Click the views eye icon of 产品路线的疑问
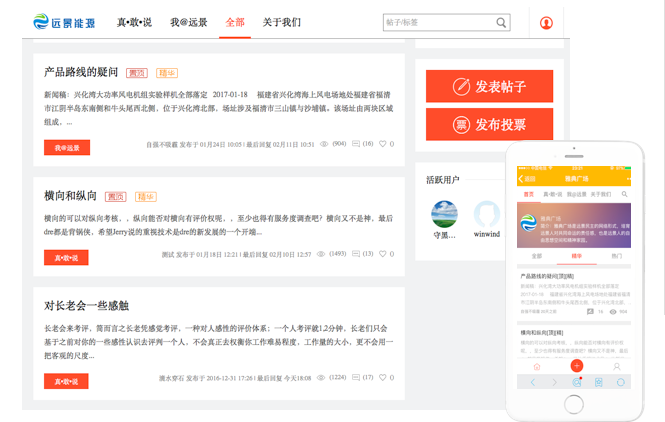The height and width of the screenshot is (422, 665). coord(324,144)
